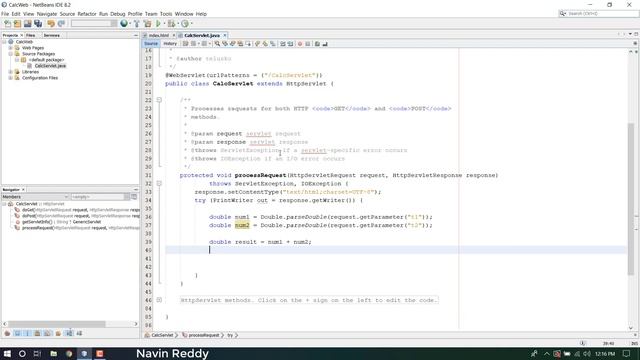This screenshot has width=640, height=360.
Task: Open File Explorer from the taskbar
Action: (53, 353)
